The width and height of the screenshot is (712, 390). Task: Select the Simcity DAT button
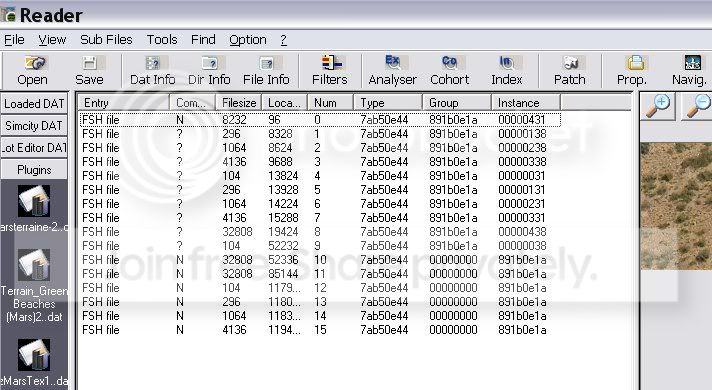click(x=34, y=126)
